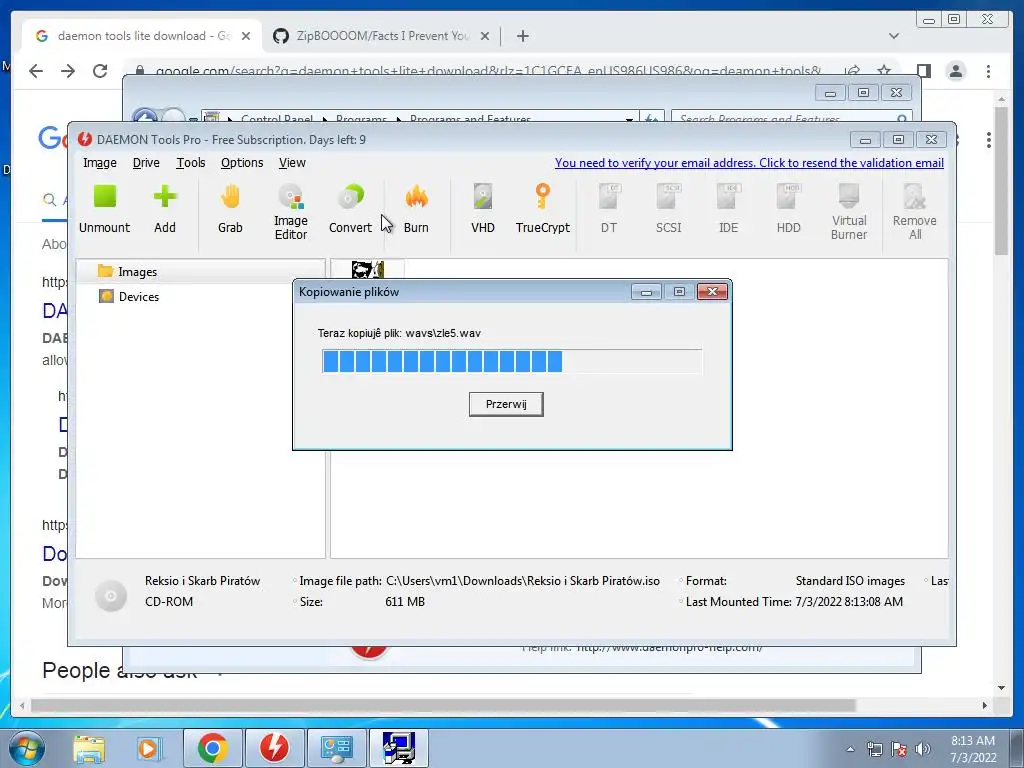
Task: Click the Chrome vertical scrollbar
Action: (1001, 180)
